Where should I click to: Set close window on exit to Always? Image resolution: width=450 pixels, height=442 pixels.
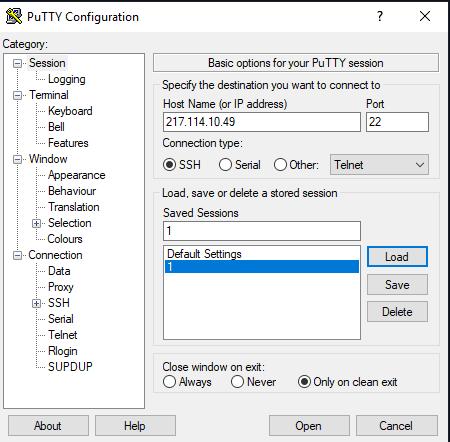coord(169,382)
